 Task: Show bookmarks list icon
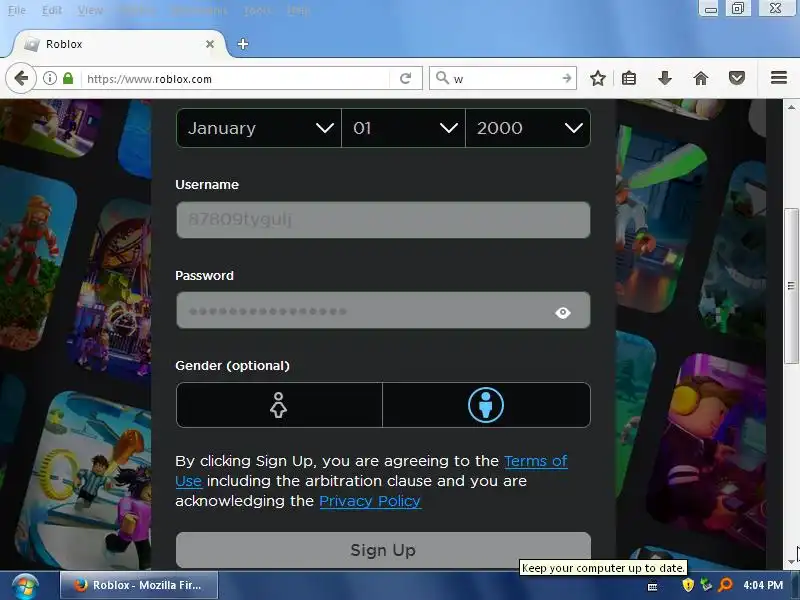click(629, 78)
